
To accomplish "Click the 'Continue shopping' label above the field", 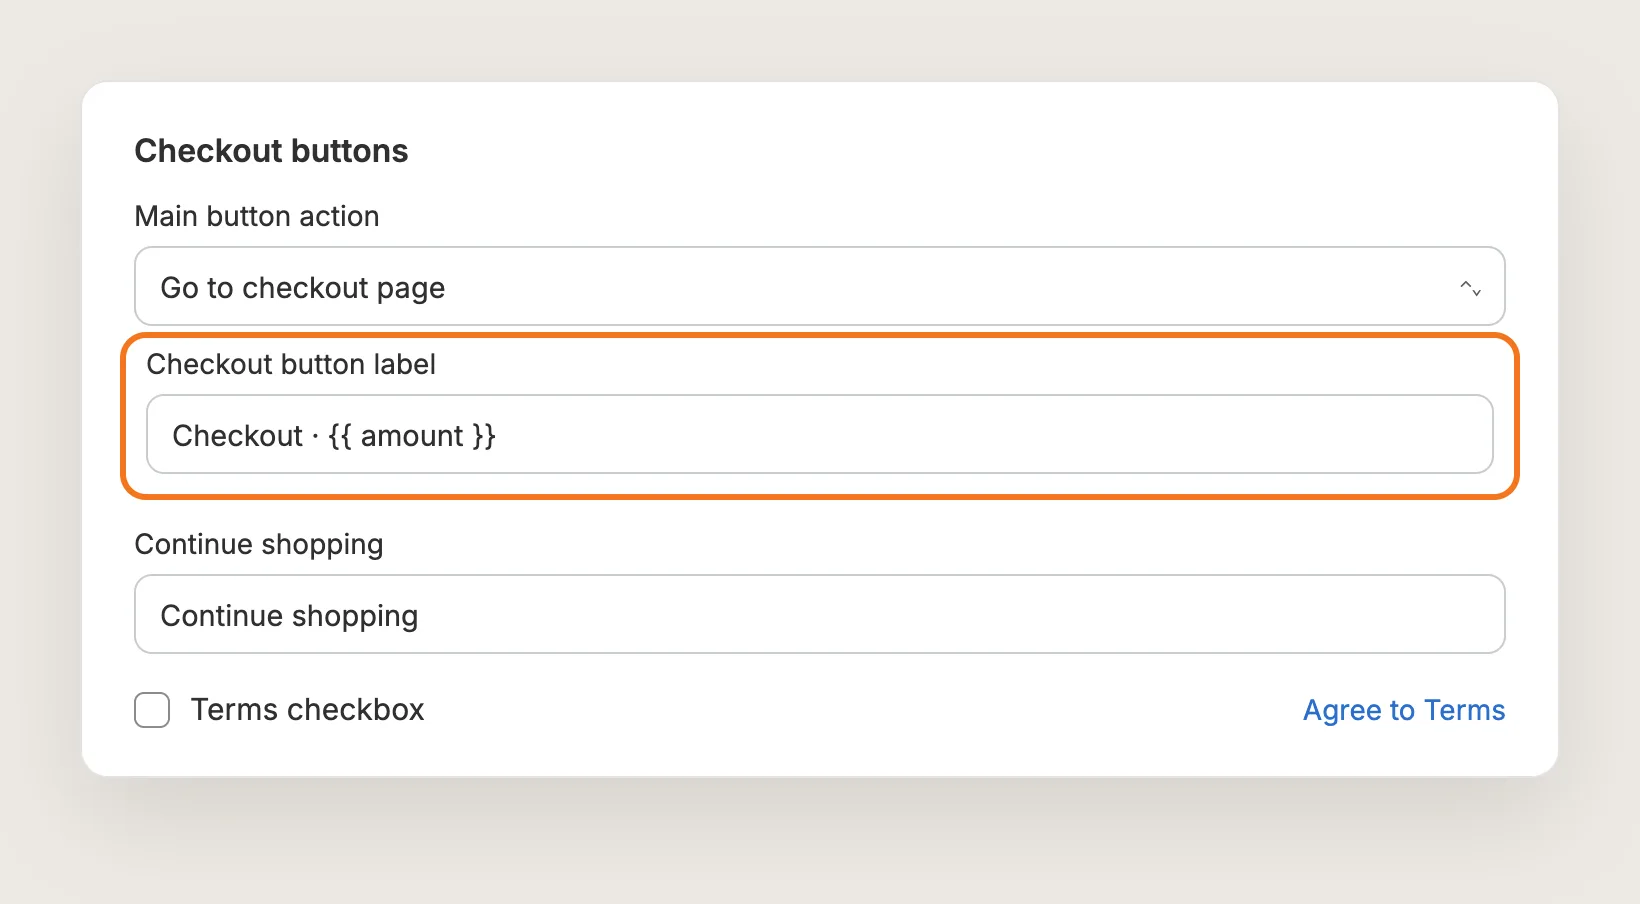I will (x=259, y=545).
